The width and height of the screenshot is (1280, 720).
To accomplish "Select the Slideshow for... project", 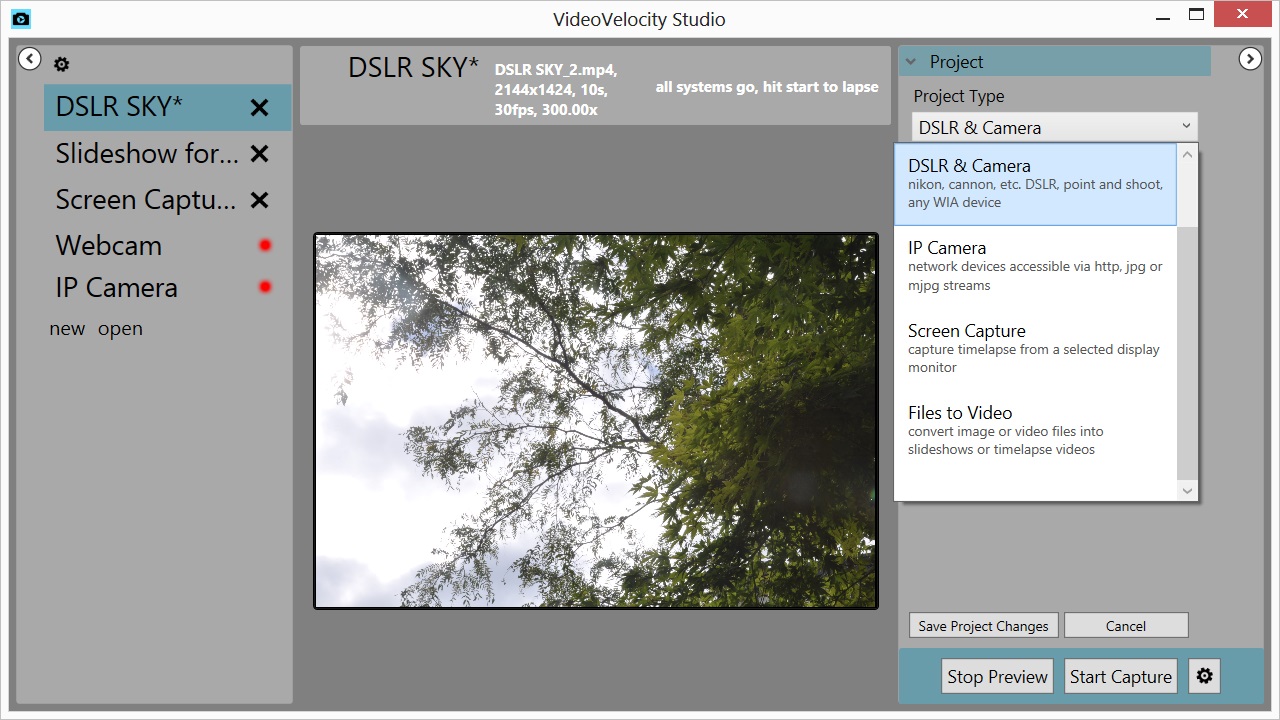I will (167, 154).
